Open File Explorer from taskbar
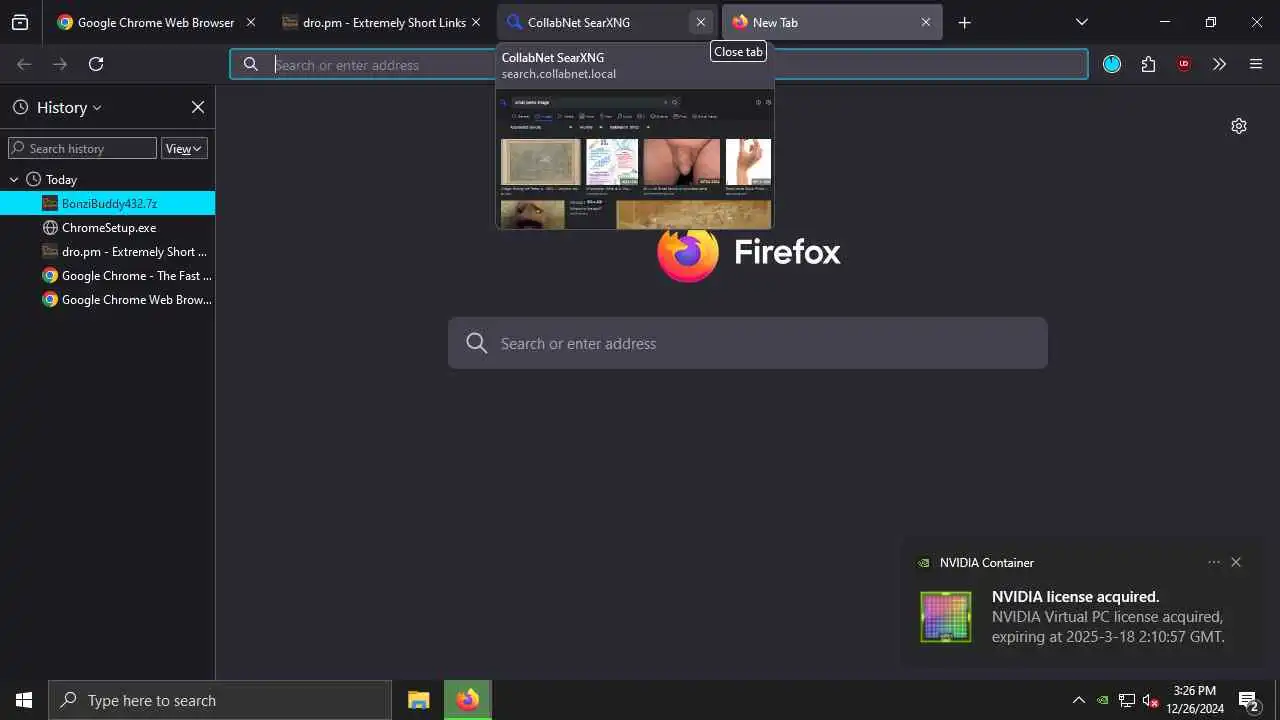 click(419, 700)
